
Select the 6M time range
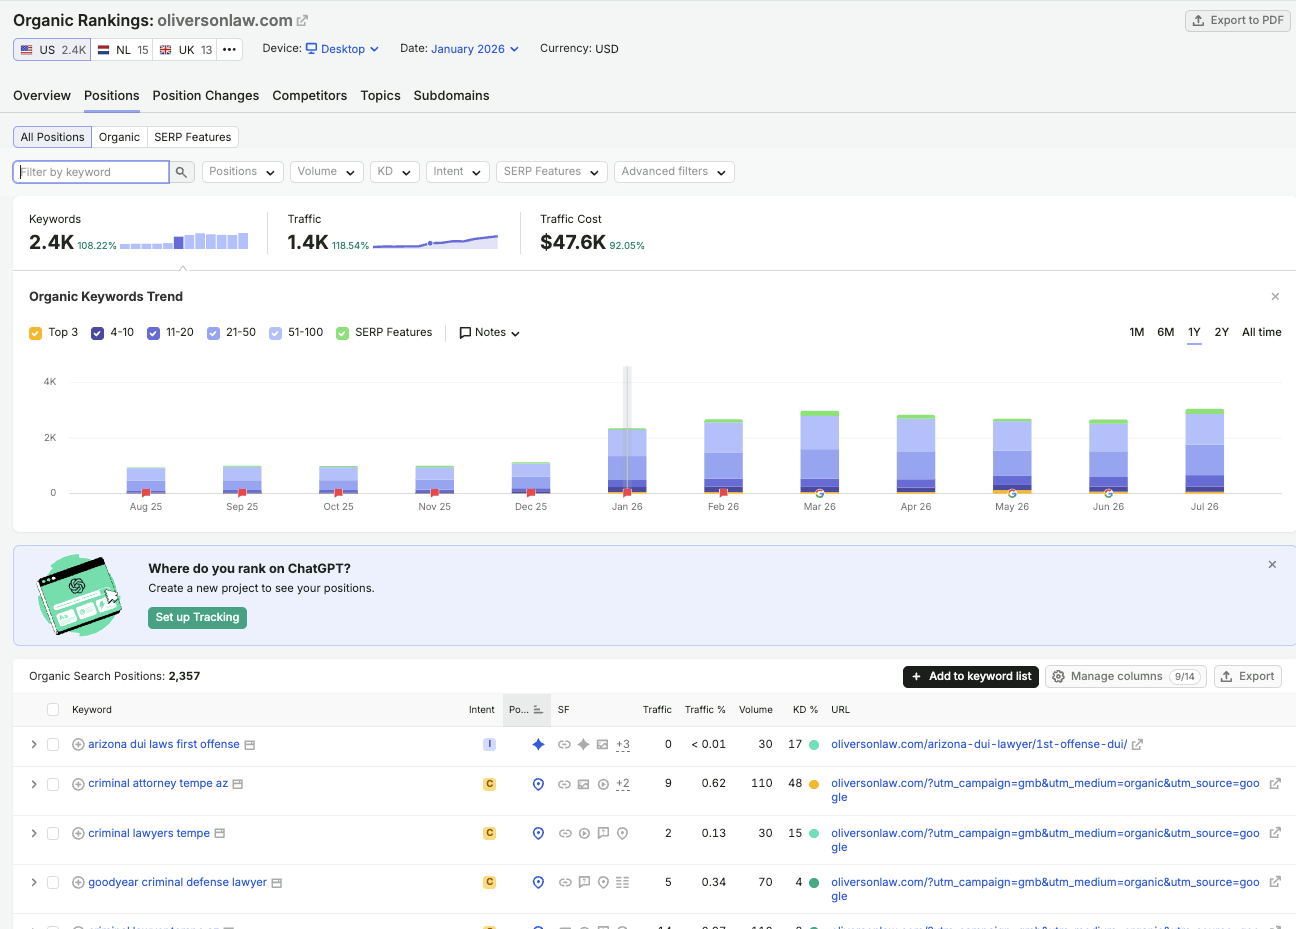pyautogui.click(x=1165, y=333)
